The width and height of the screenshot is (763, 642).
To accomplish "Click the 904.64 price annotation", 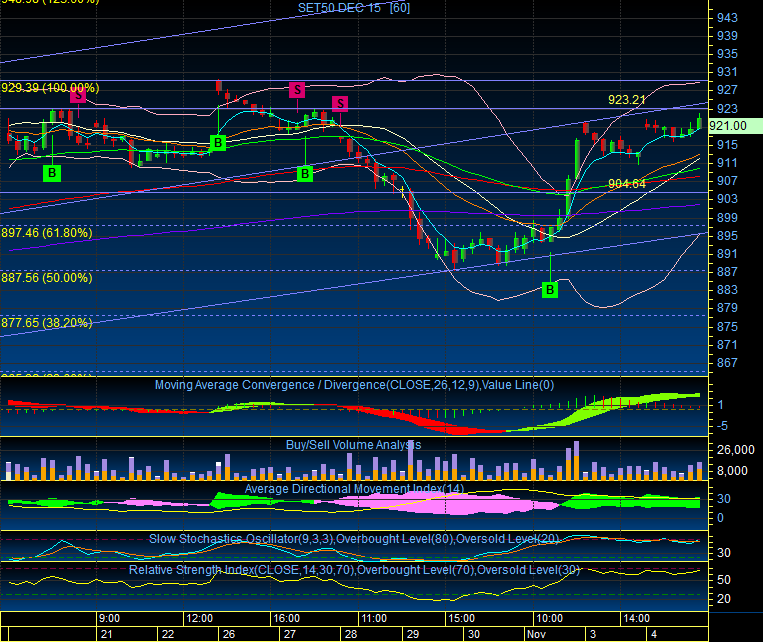I will [x=627, y=183].
